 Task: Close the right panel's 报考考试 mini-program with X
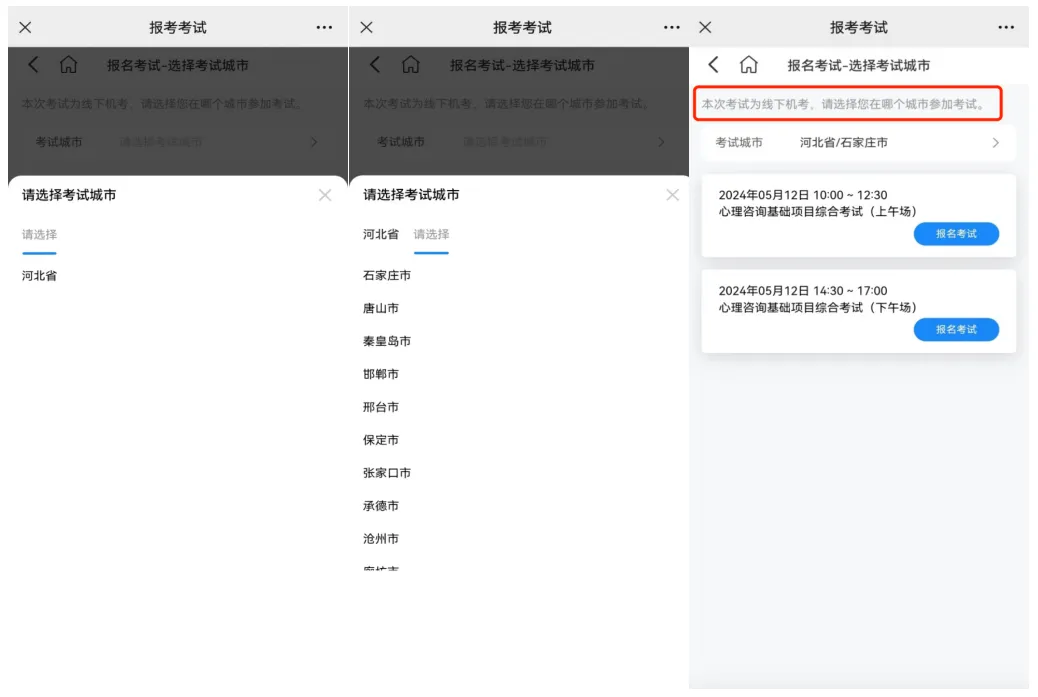[x=705, y=27]
